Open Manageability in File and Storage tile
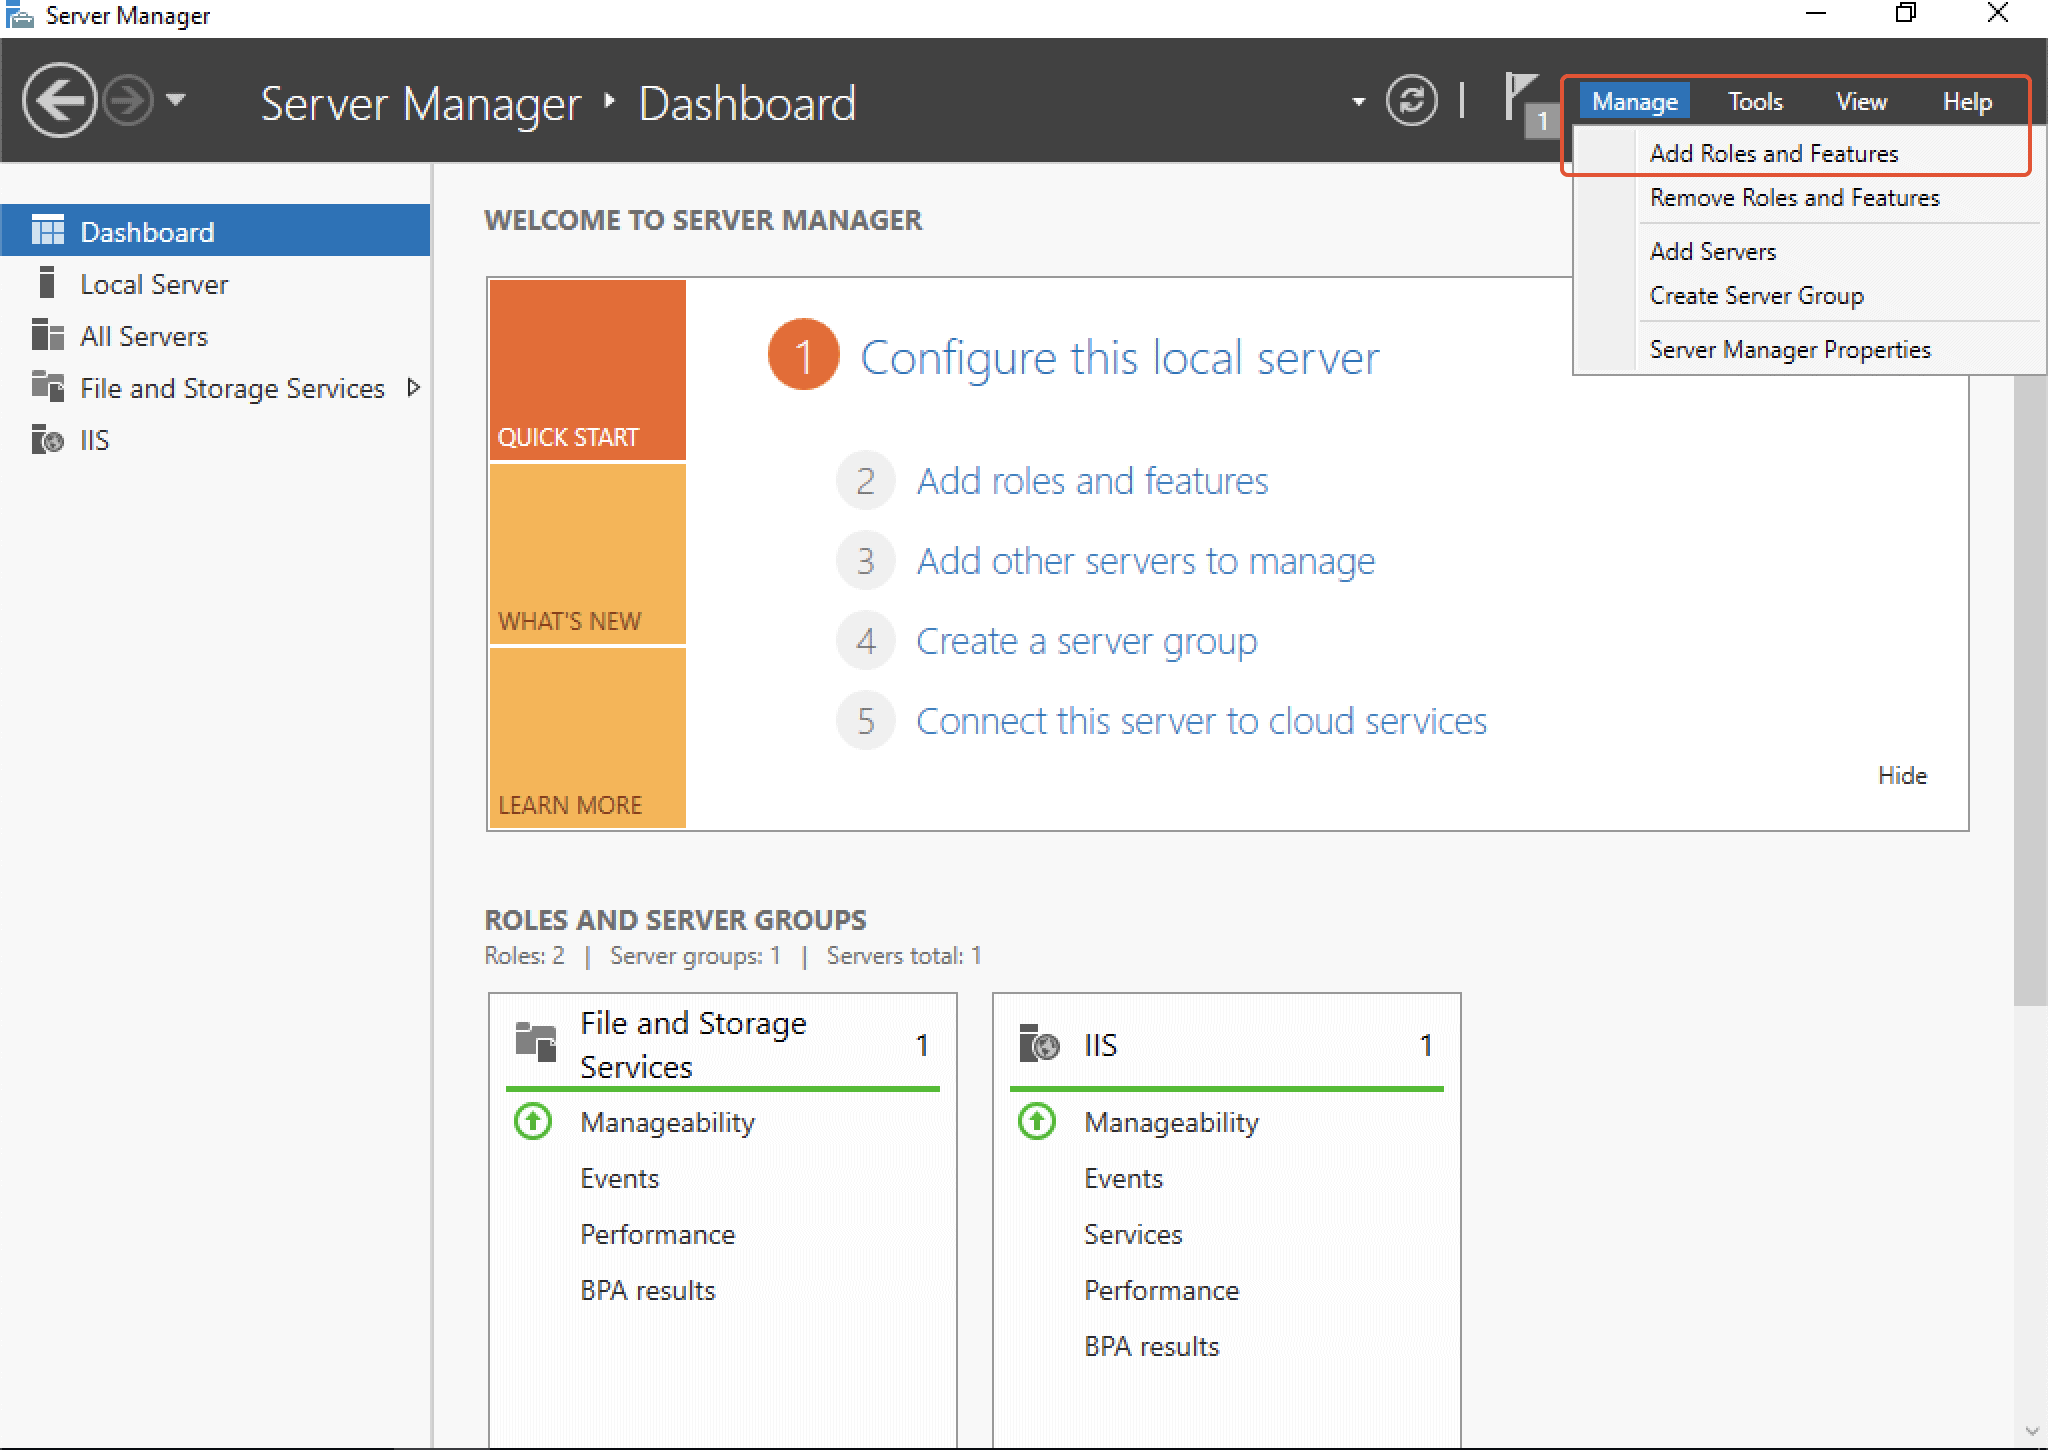 click(x=667, y=1122)
